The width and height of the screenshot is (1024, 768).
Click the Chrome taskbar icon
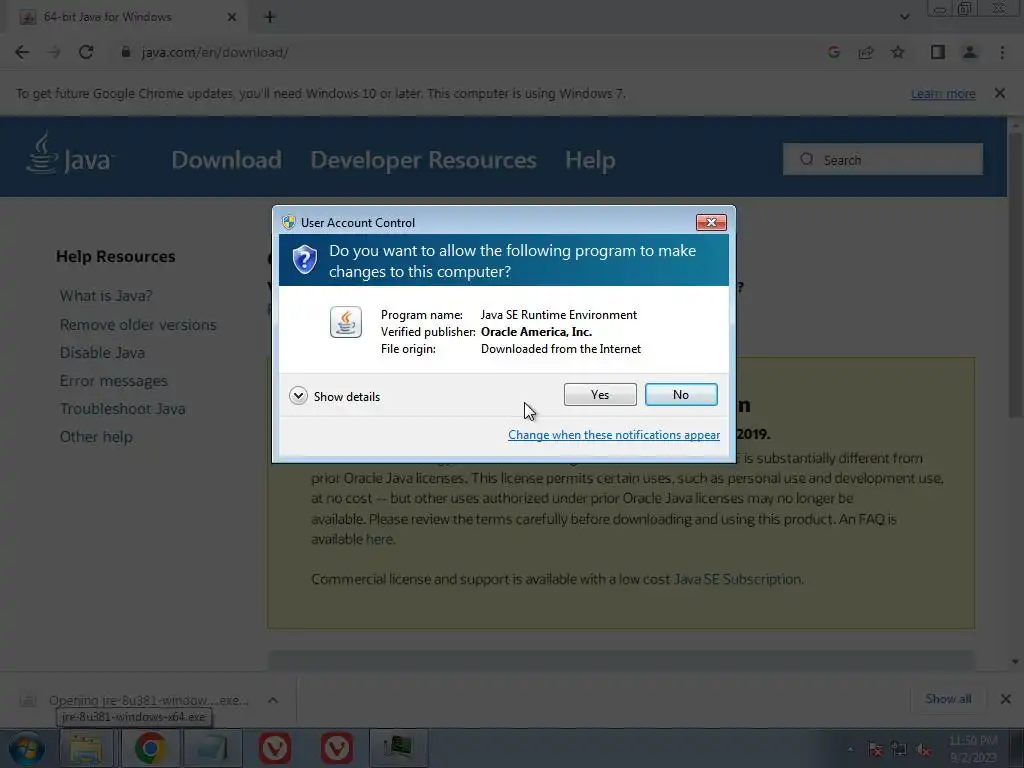150,748
